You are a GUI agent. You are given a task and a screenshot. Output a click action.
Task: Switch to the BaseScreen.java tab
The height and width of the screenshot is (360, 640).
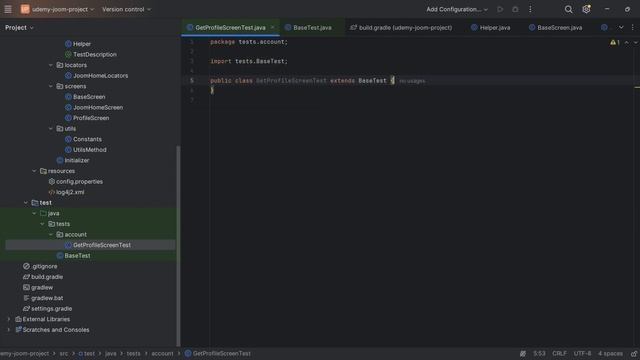point(555,27)
